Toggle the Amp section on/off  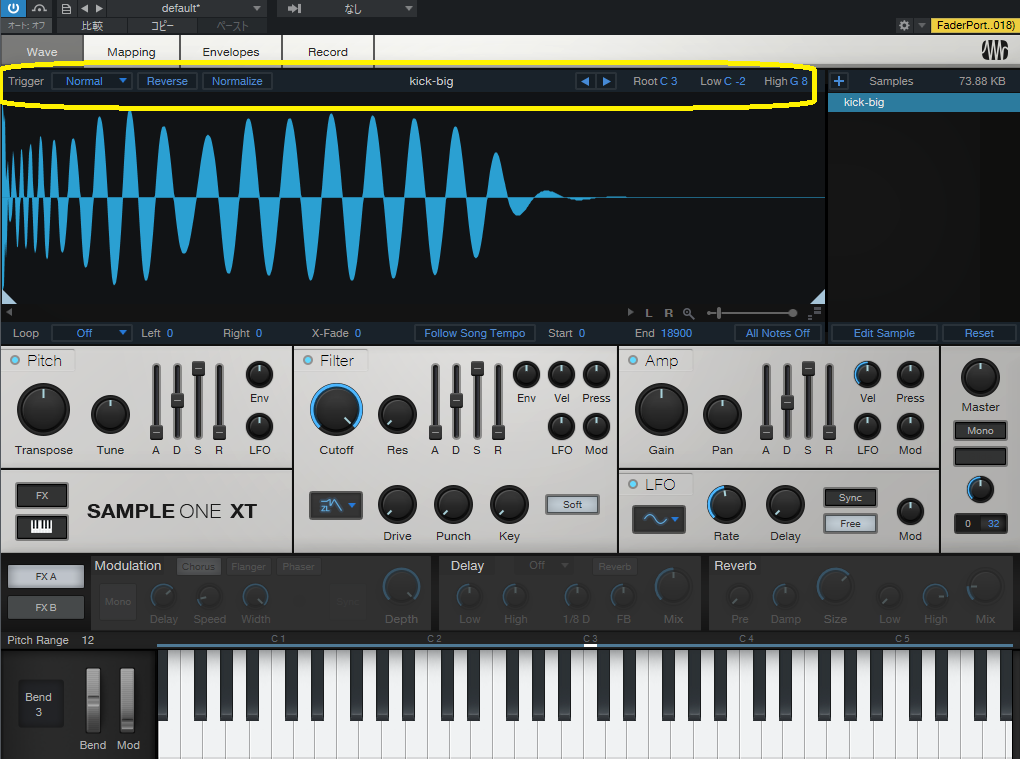click(633, 360)
